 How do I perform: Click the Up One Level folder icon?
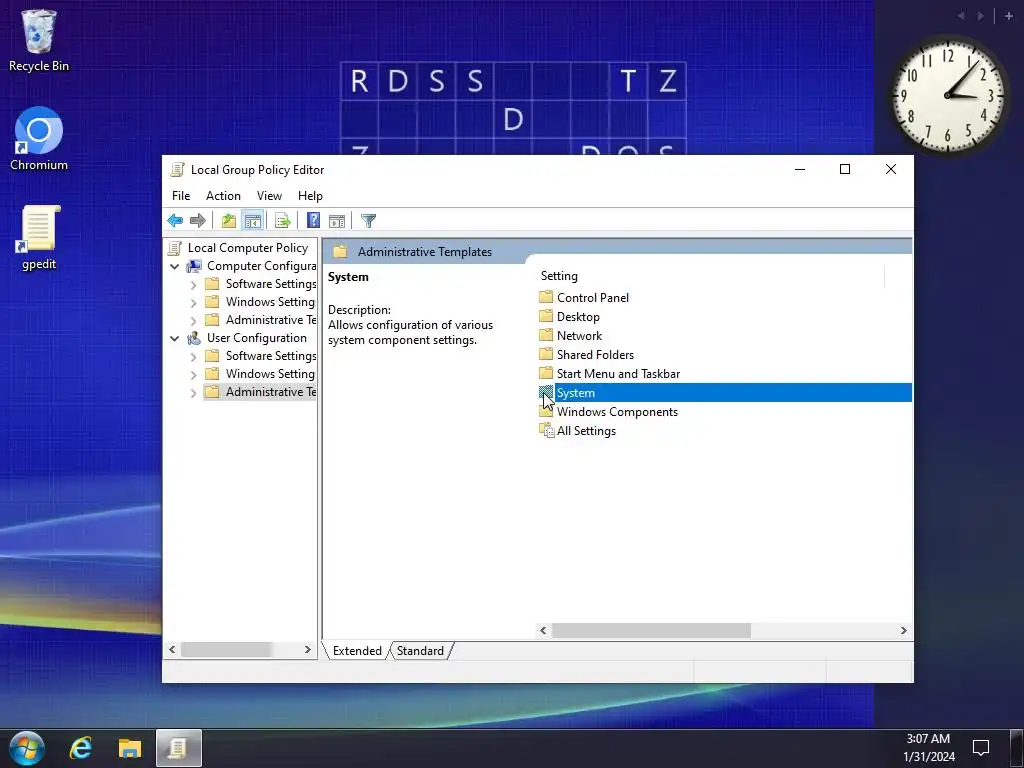coord(229,221)
